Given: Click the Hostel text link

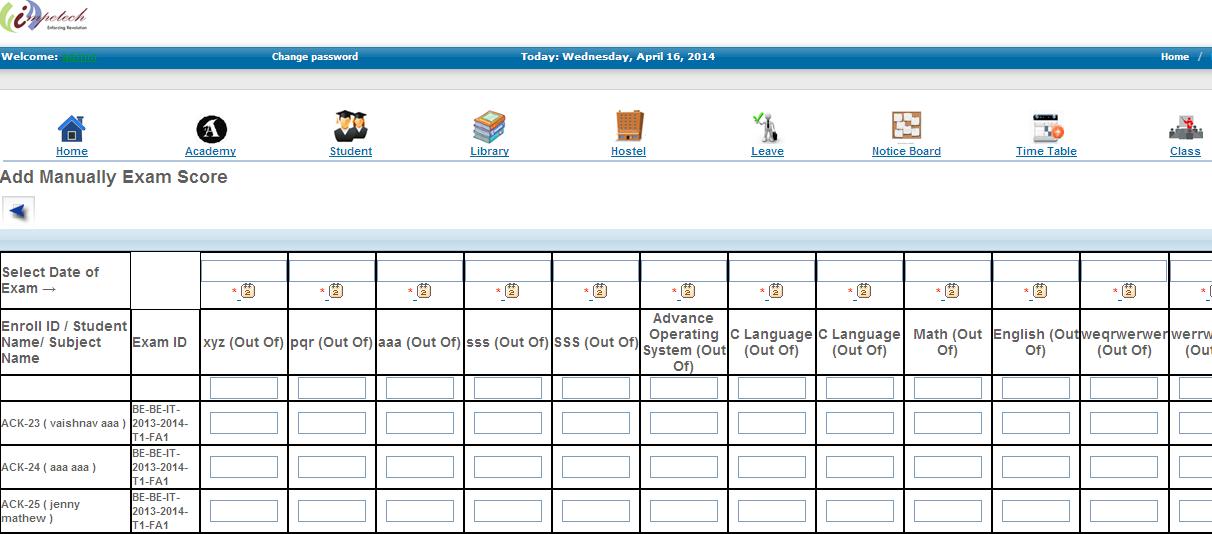Looking at the screenshot, I should (x=629, y=152).
